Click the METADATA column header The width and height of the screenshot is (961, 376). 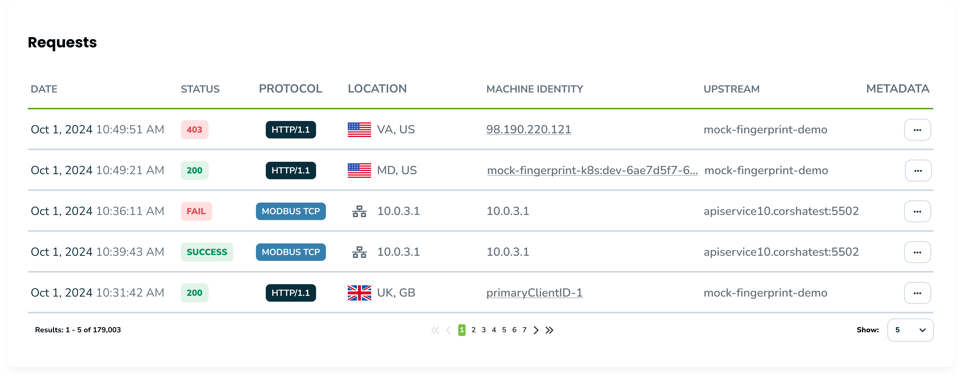pos(898,88)
